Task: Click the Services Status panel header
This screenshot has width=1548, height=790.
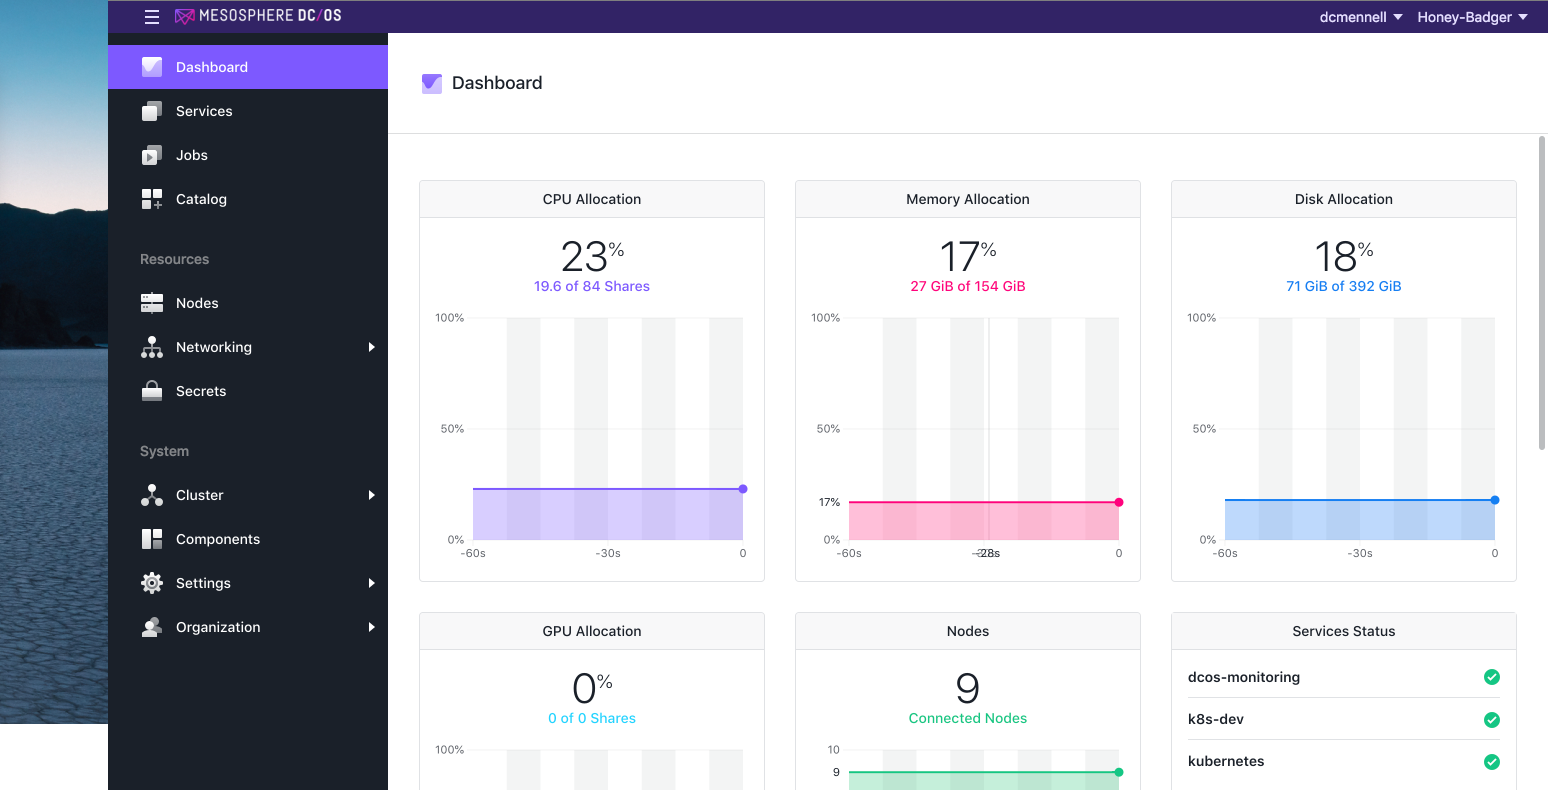Action: pos(1344,631)
